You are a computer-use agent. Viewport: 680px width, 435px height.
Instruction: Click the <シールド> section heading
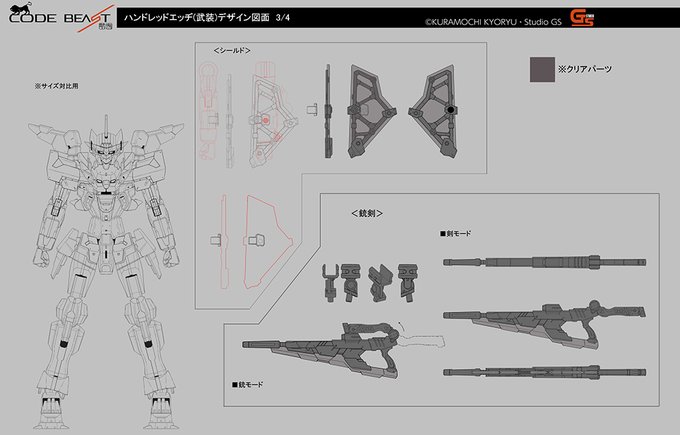pos(232,51)
